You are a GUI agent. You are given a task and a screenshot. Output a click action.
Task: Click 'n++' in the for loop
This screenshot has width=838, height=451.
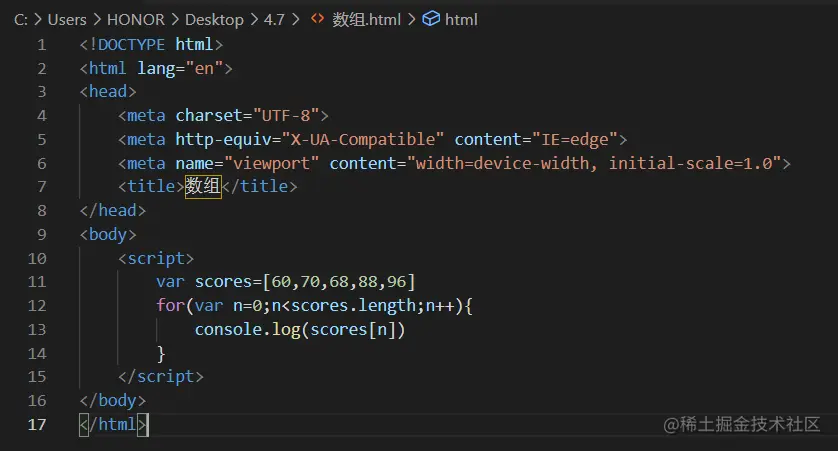click(439, 306)
